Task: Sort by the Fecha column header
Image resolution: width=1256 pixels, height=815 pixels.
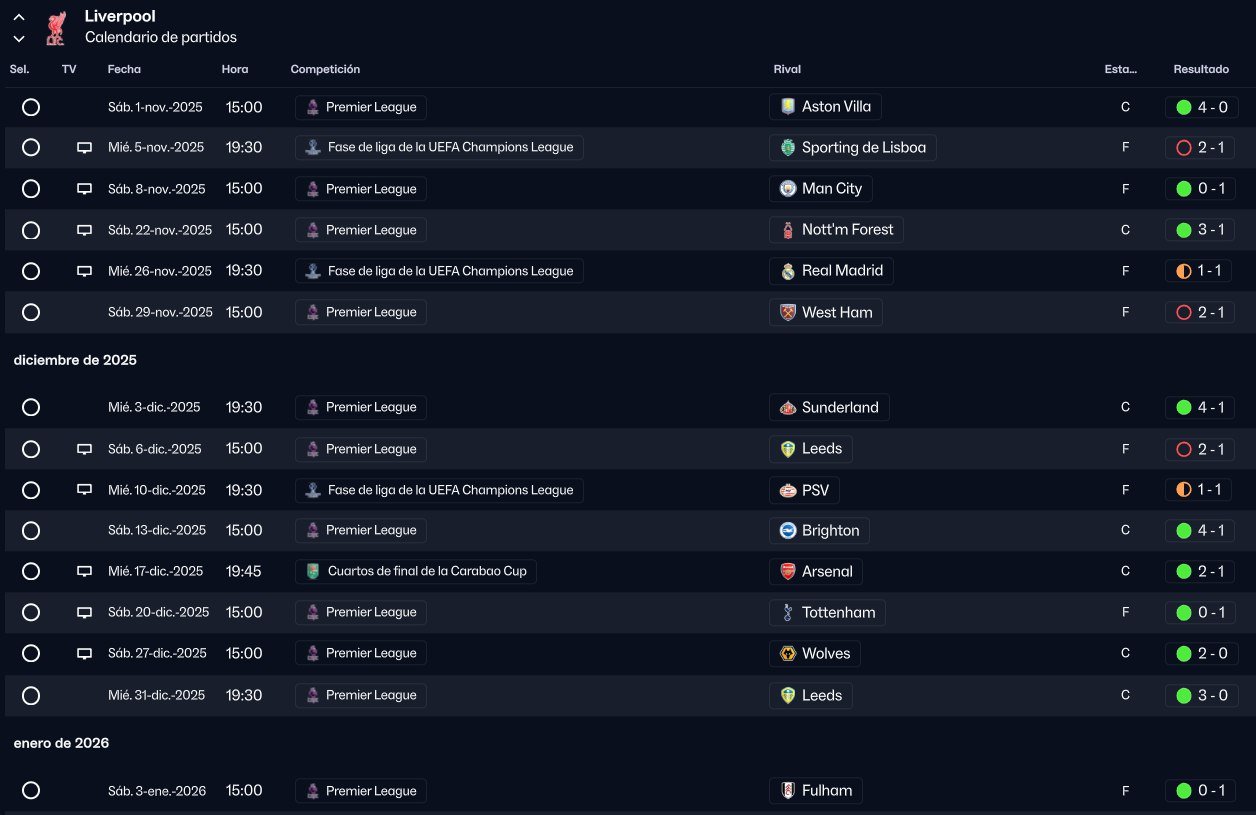Action: coord(124,70)
